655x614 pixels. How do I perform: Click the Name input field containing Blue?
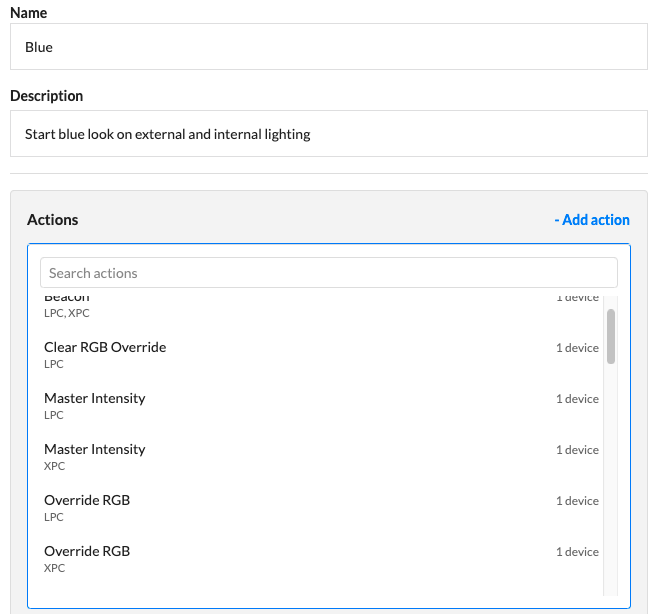[329, 46]
